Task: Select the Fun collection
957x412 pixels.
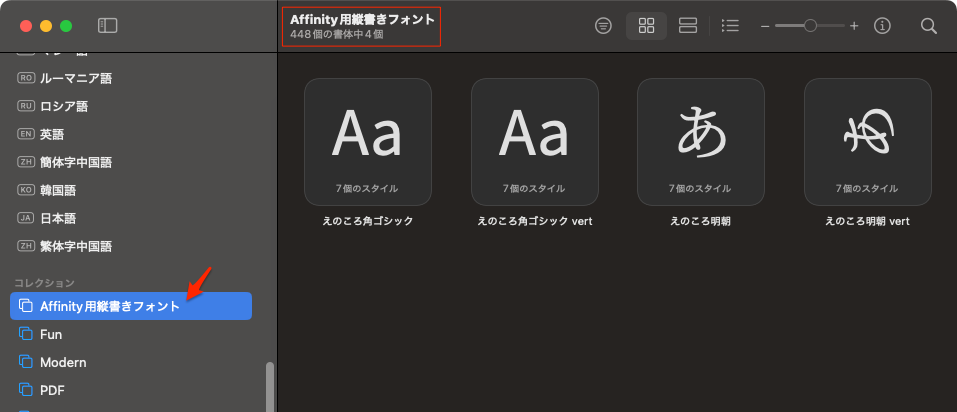Action: (x=51, y=334)
